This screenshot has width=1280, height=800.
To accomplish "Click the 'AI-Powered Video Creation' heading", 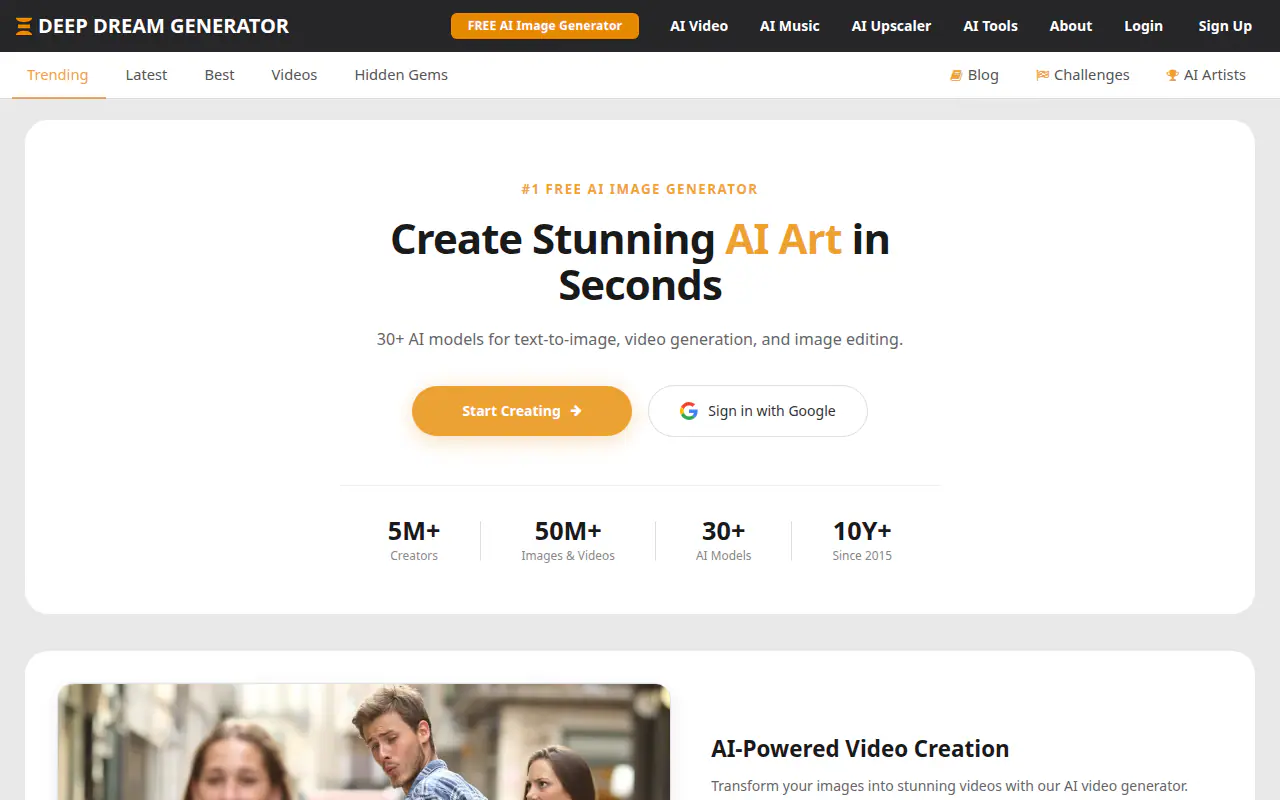I will pos(860,749).
